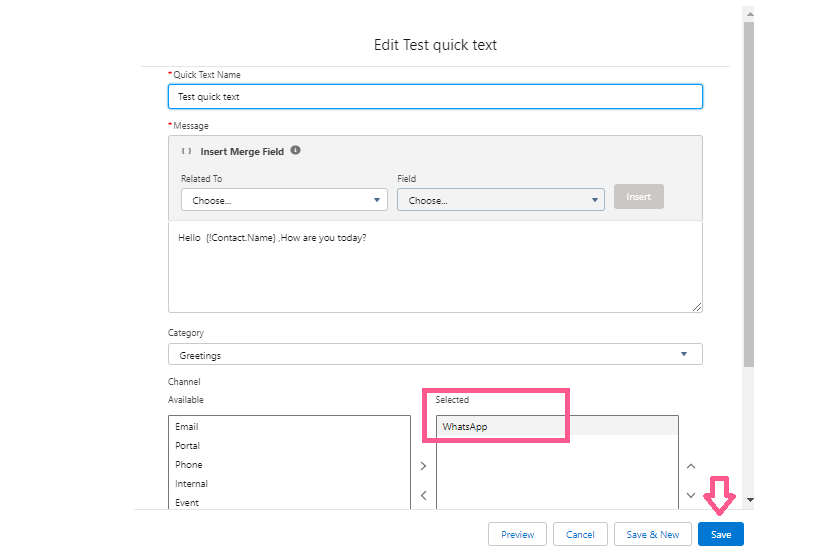The width and height of the screenshot is (819, 549).
Task: Select WhatsApp in Selected channels
Action: click(465, 427)
